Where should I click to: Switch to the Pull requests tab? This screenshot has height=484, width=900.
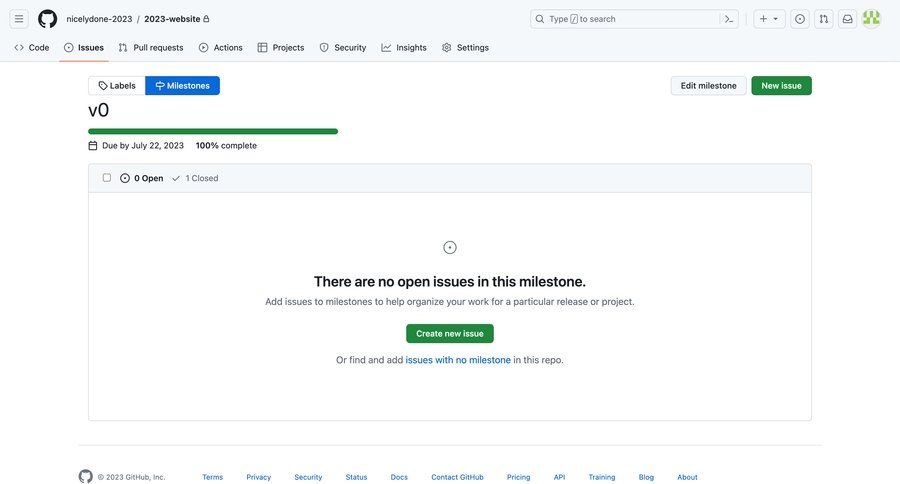point(151,48)
